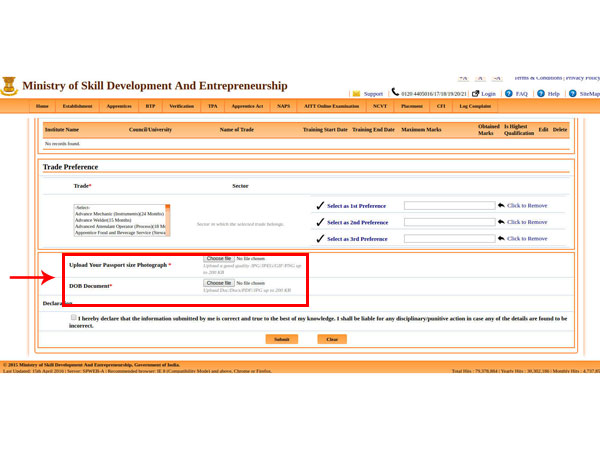Click the 'Select as 3rd Preference' link
The image size is (600, 450).
(357, 239)
